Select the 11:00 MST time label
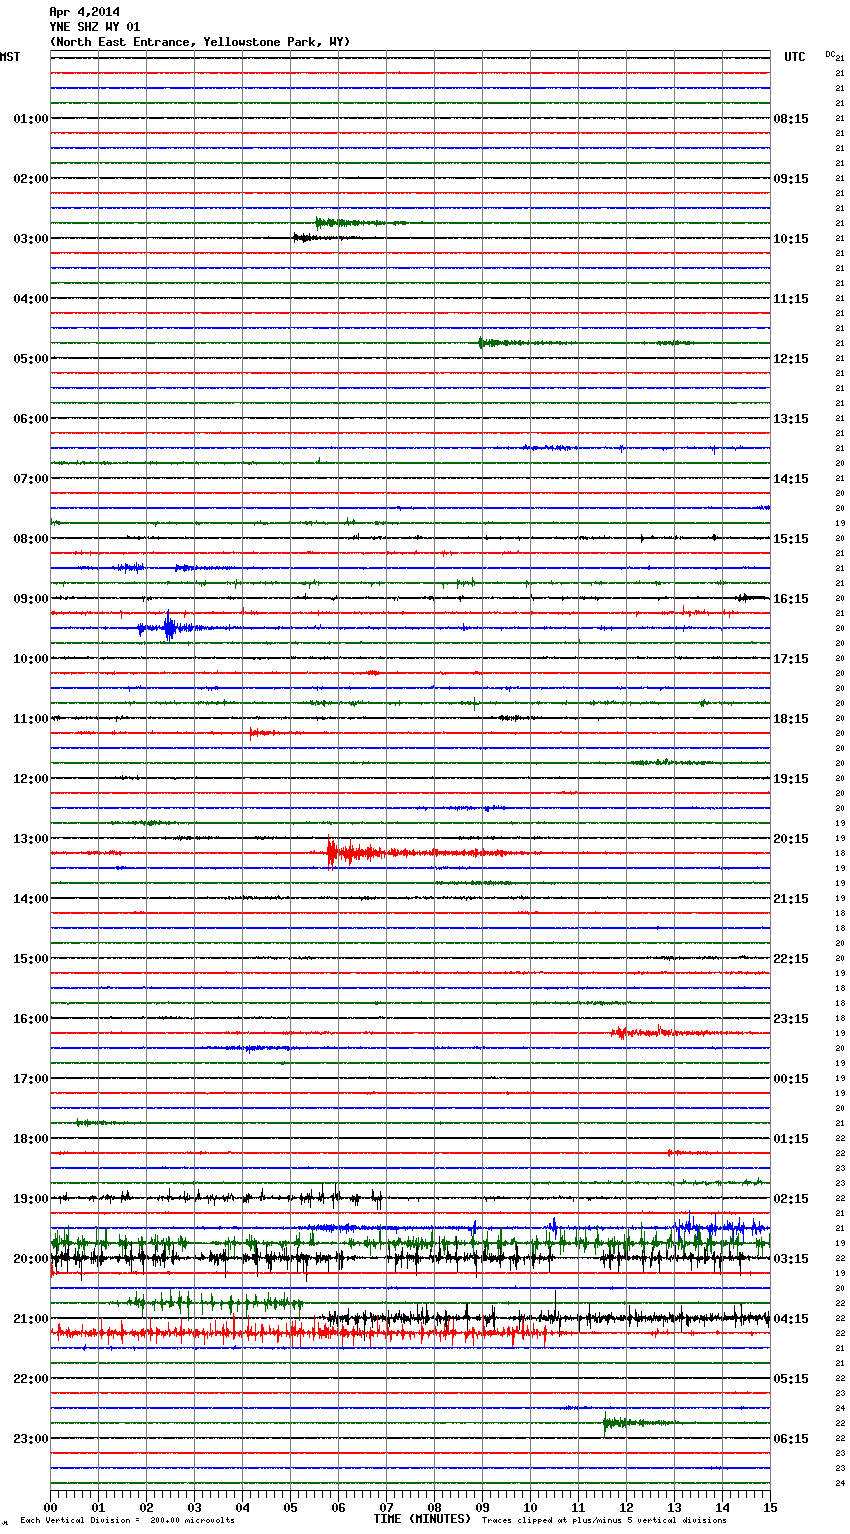Image resolution: width=850 pixels, height=1534 pixels. click(x=30, y=719)
